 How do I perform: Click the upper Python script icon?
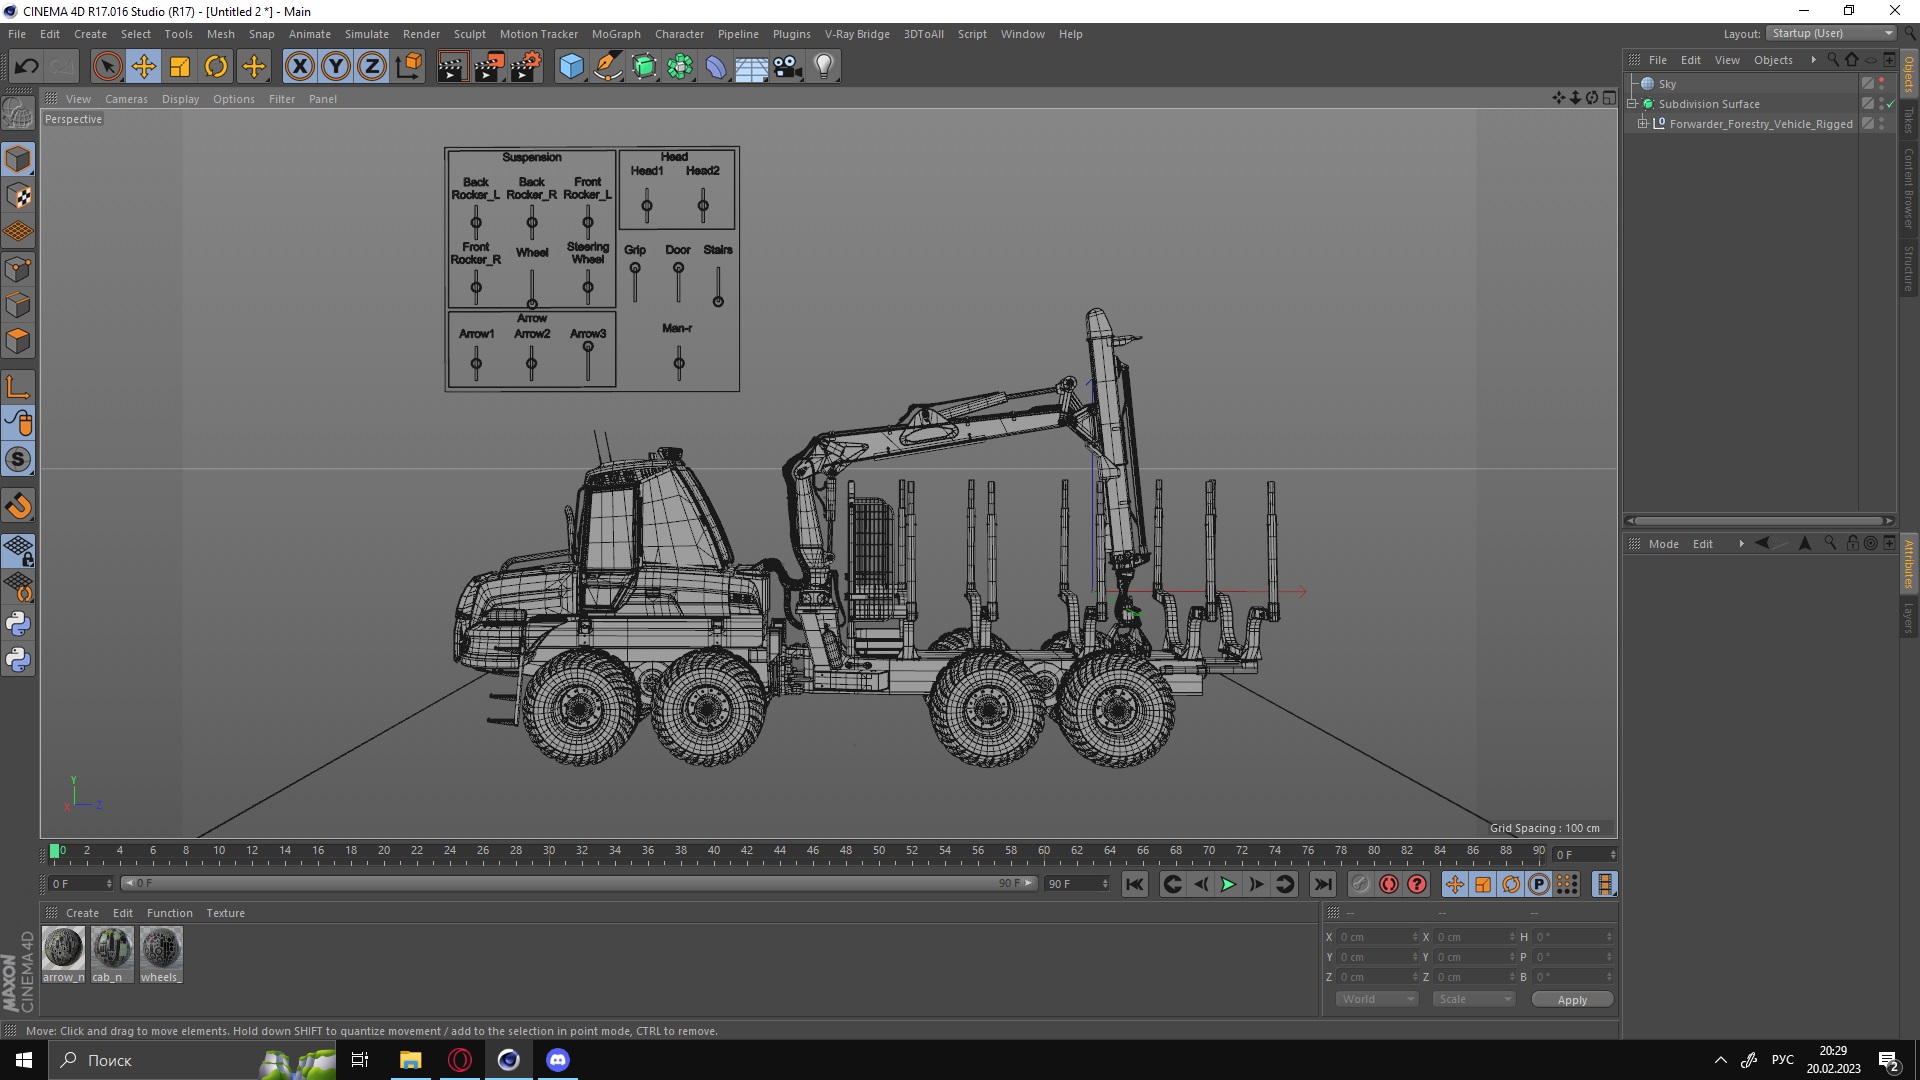(18, 624)
